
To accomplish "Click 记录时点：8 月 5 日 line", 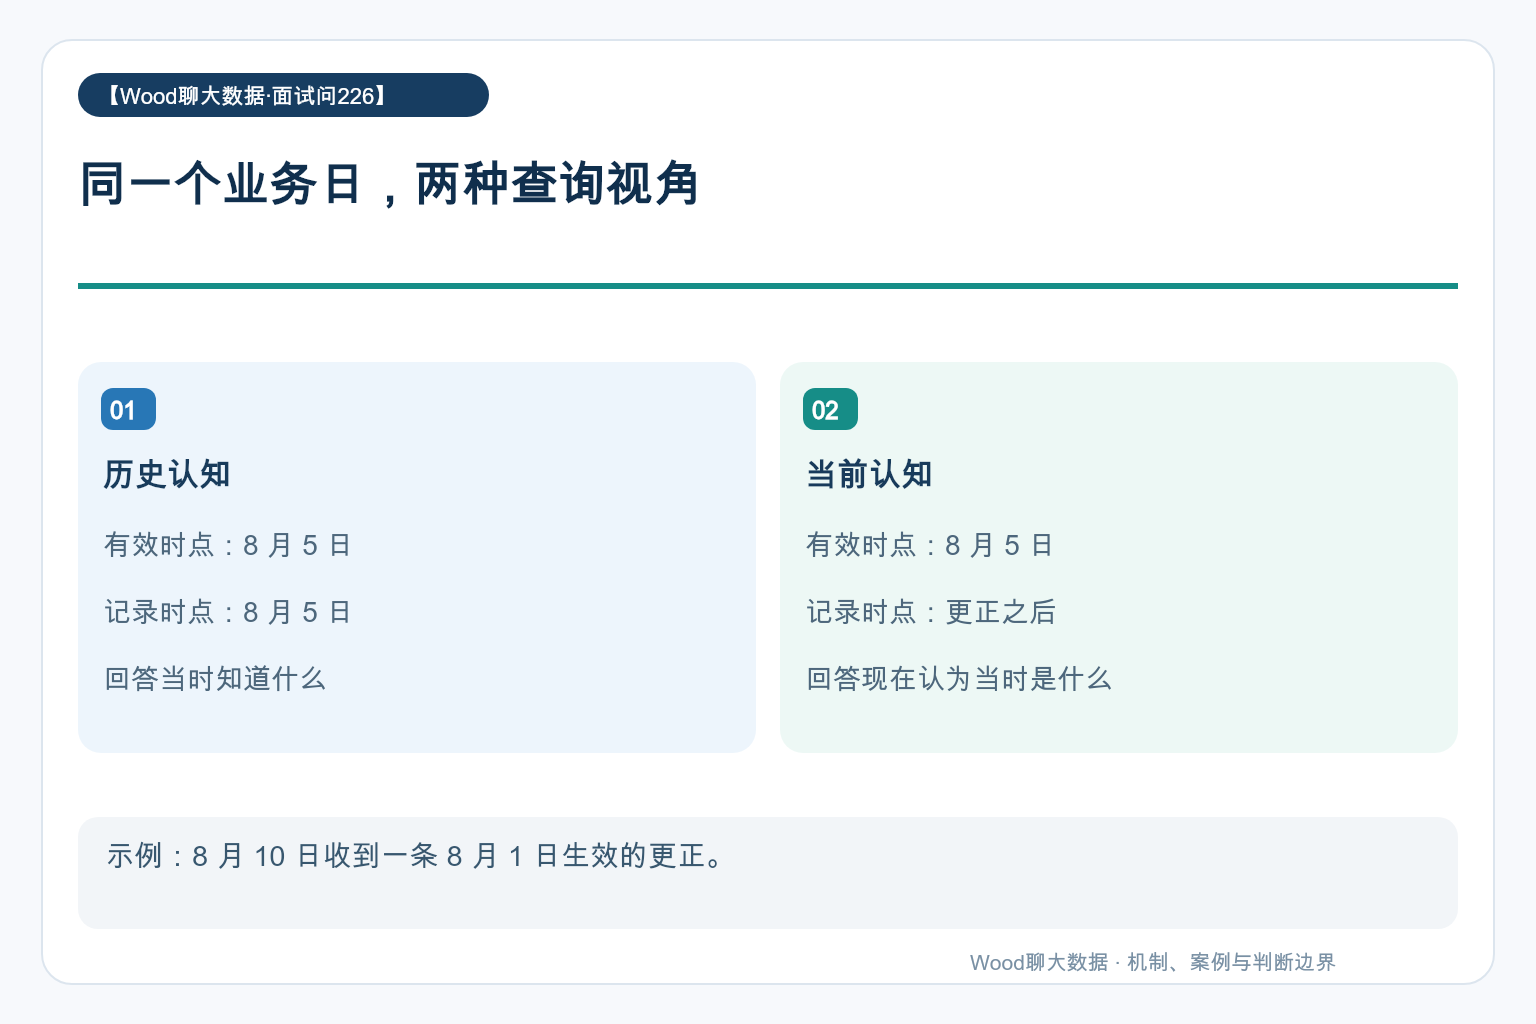I will point(228,612).
